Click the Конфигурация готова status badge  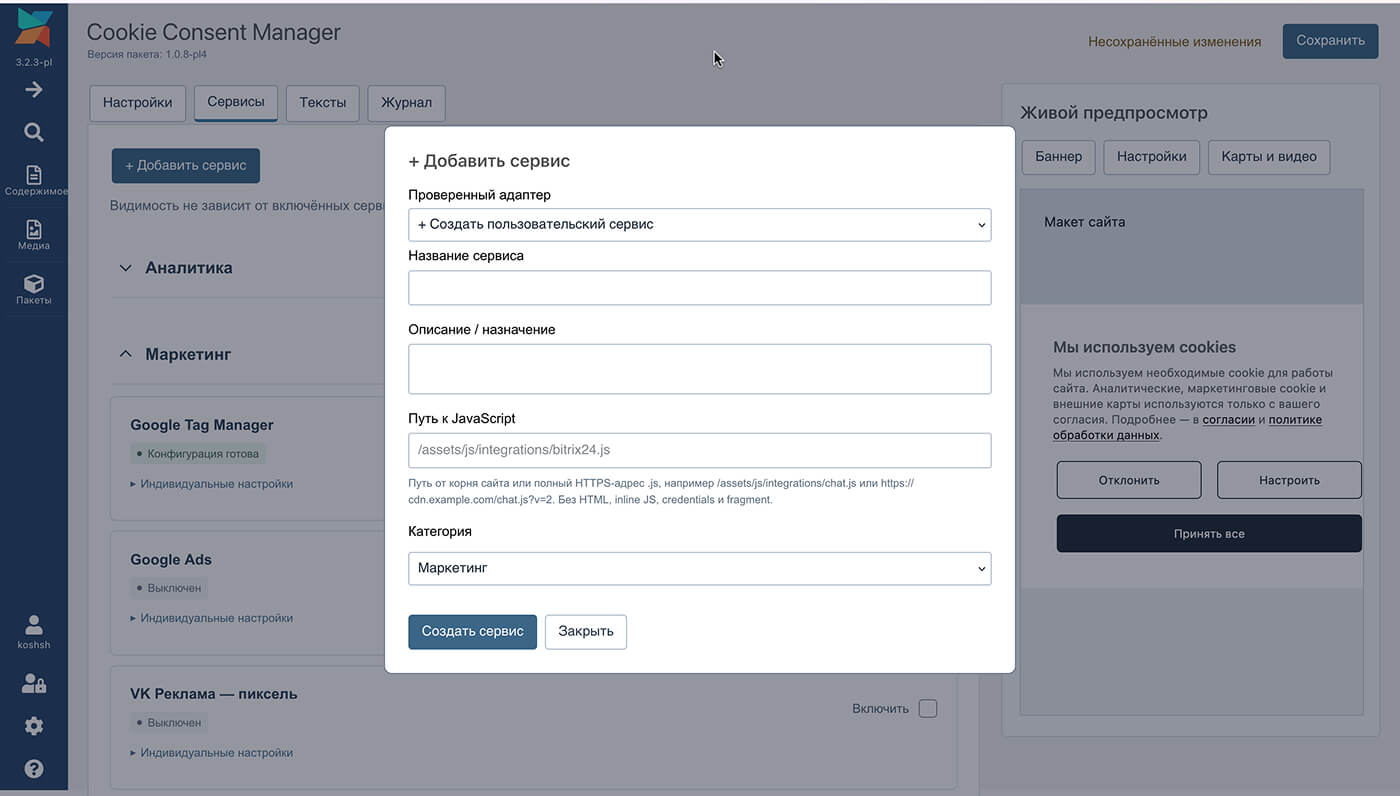[198, 454]
